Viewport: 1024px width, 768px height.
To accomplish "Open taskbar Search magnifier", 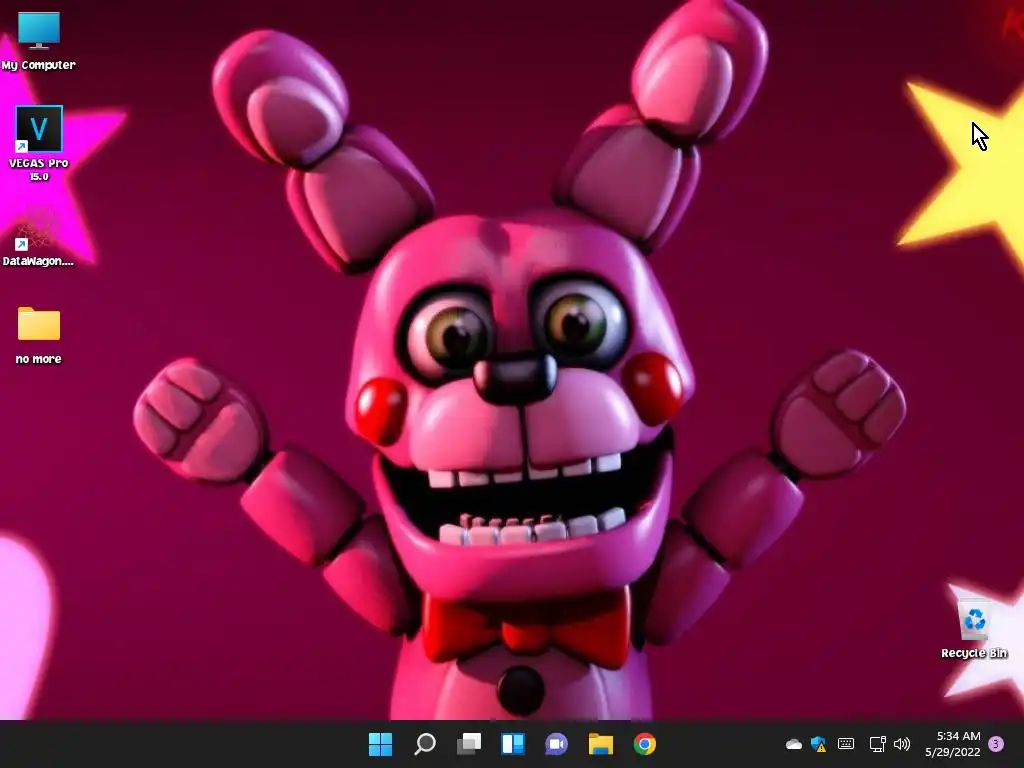I will tap(424, 744).
